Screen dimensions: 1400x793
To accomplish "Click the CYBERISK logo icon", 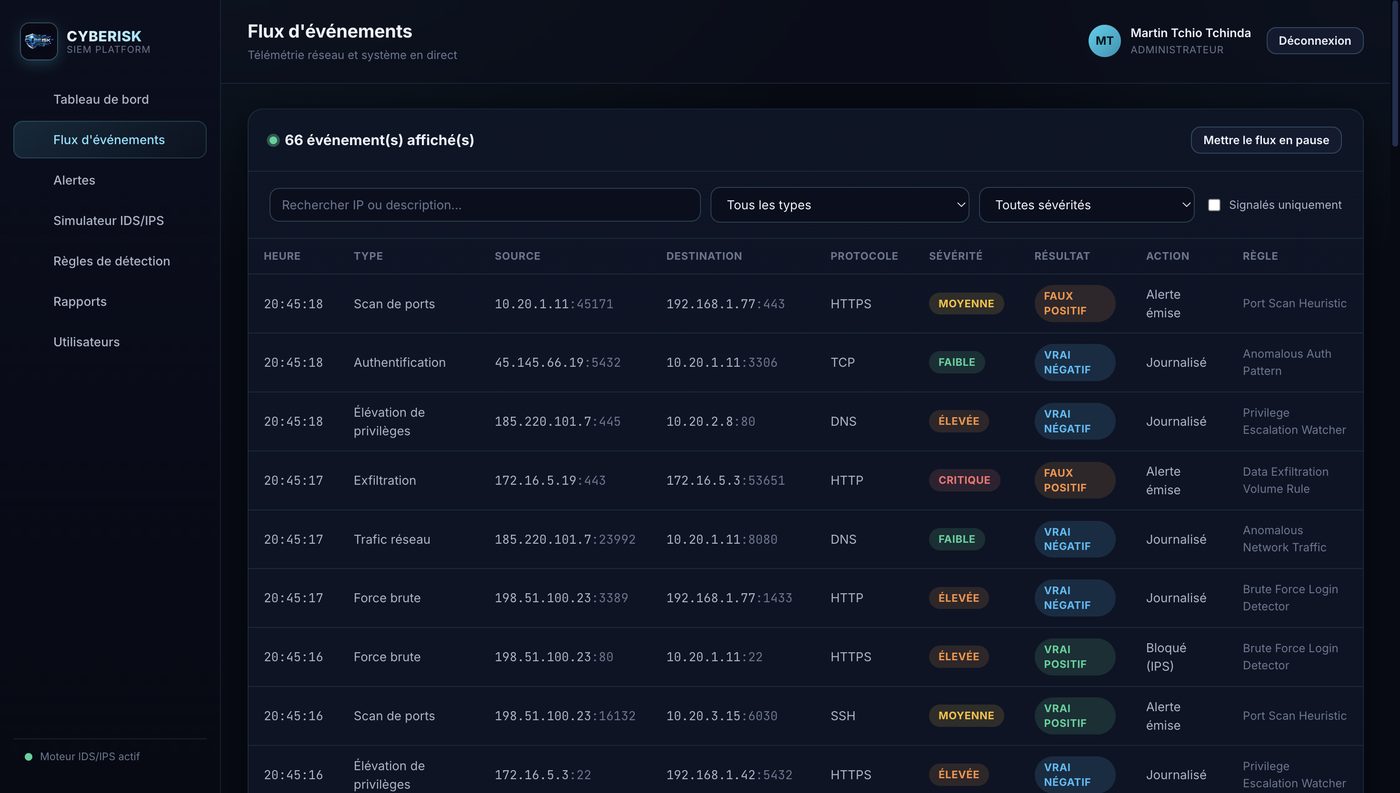I will [x=39, y=41].
